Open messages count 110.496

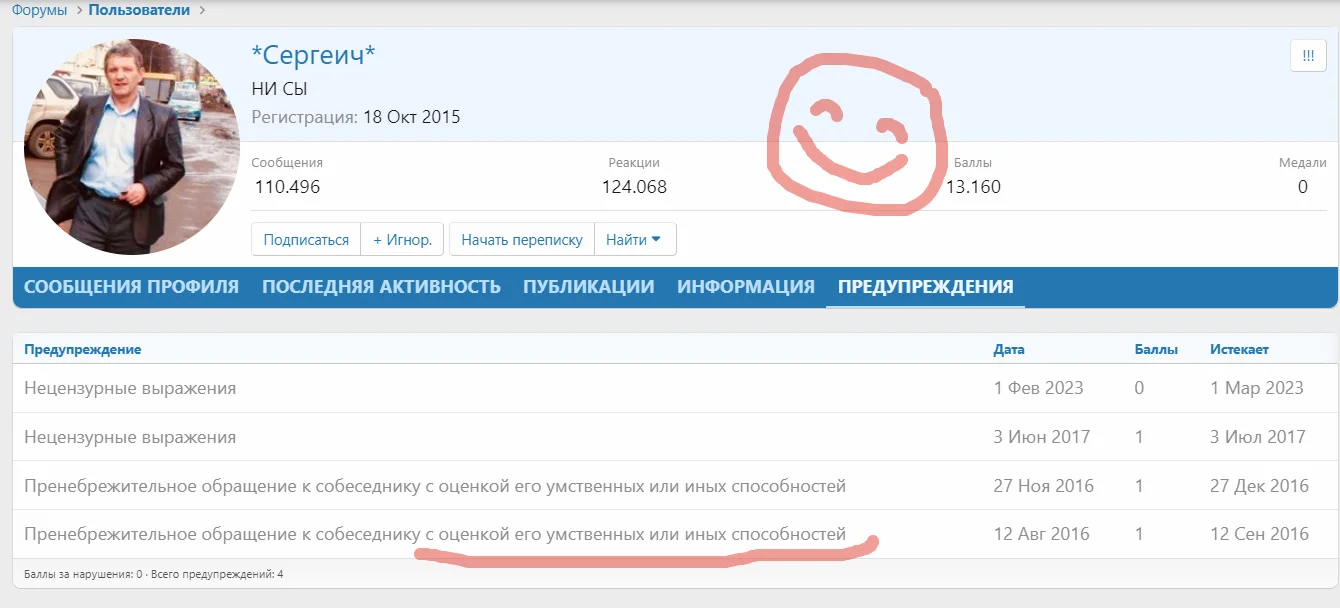click(x=287, y=187)
